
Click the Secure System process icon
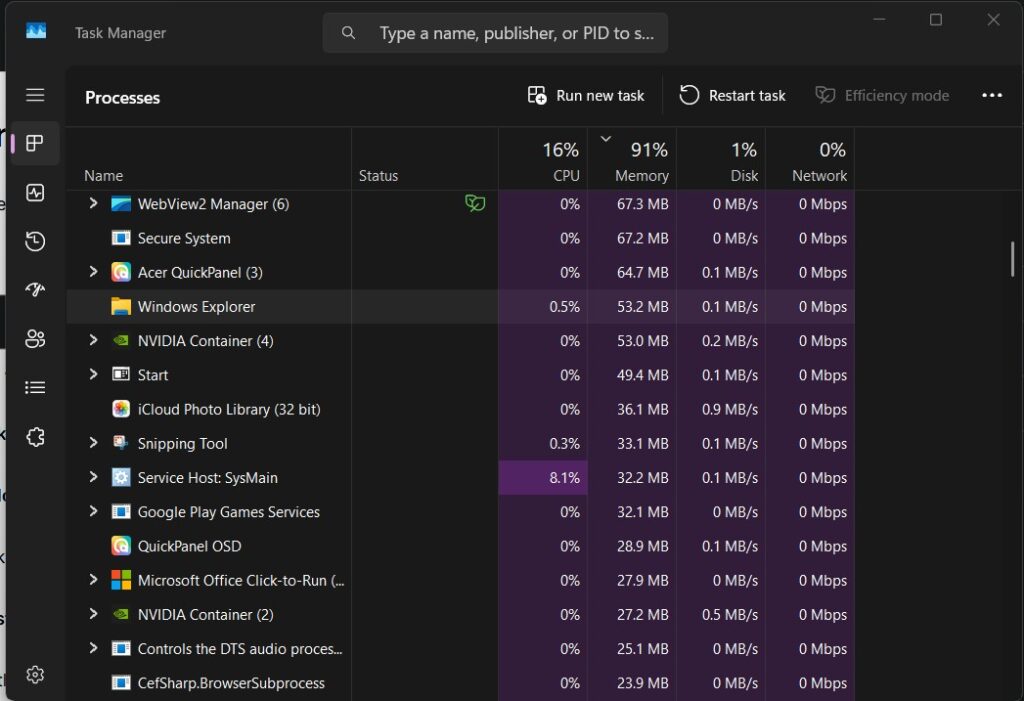pyautogui.click(x=121, y=238)
